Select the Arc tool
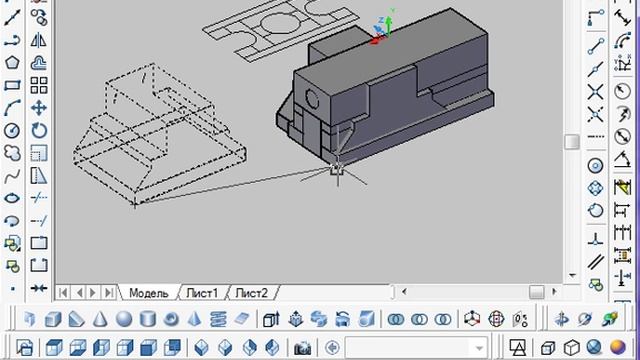This screenshot has height=360, width=640. 12,108
